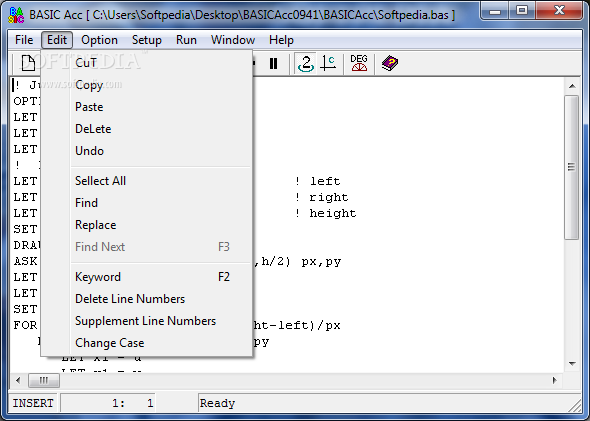Open the Help menu
The width and height of the screenshot is (590, 421).
(x=281, y=40)
